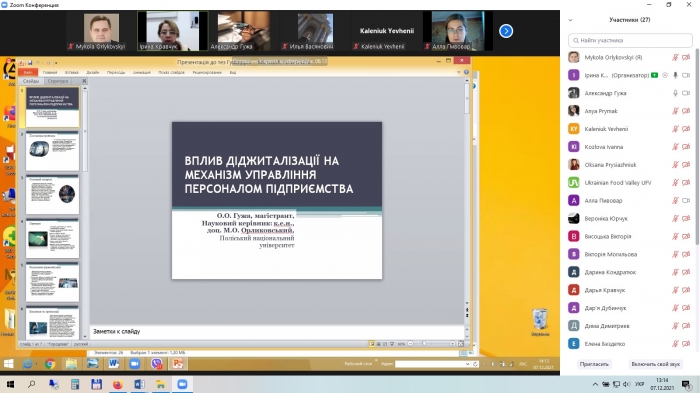
Task: Expand hidden system tray icons arrow
Action: click(595, 384)
